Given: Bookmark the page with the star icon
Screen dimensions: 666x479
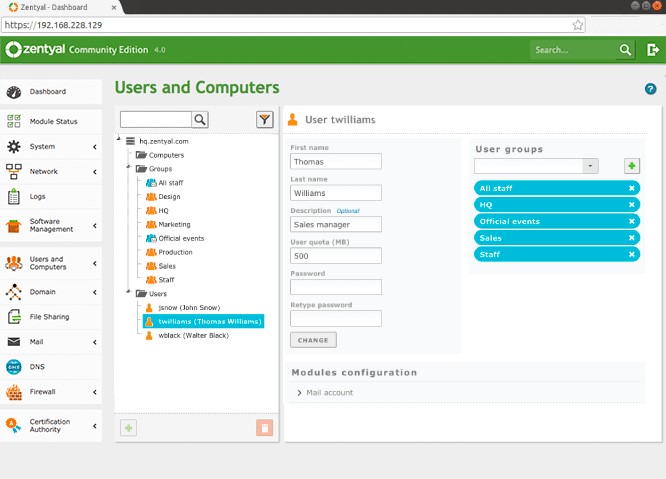Looking at the screenshot, I should tap(577, 24).
